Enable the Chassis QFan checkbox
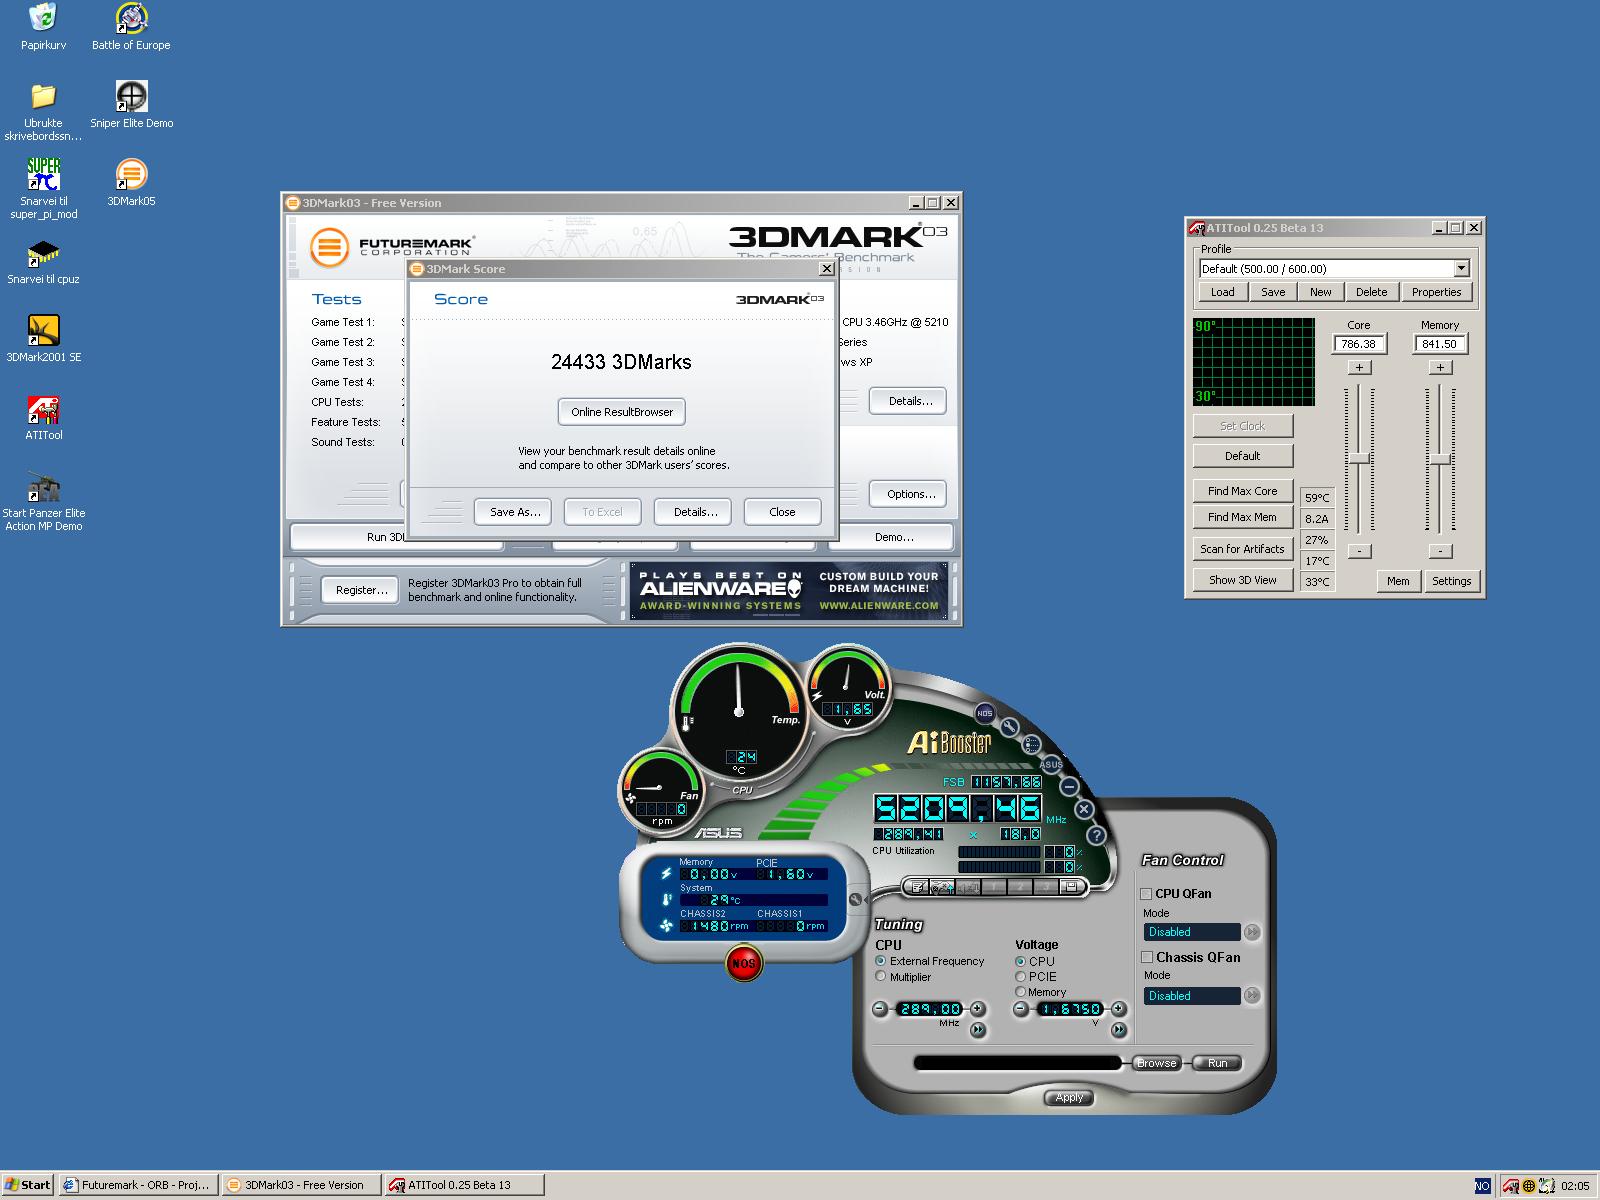Screen dimensions: 1600x1200 point(1147,957)
